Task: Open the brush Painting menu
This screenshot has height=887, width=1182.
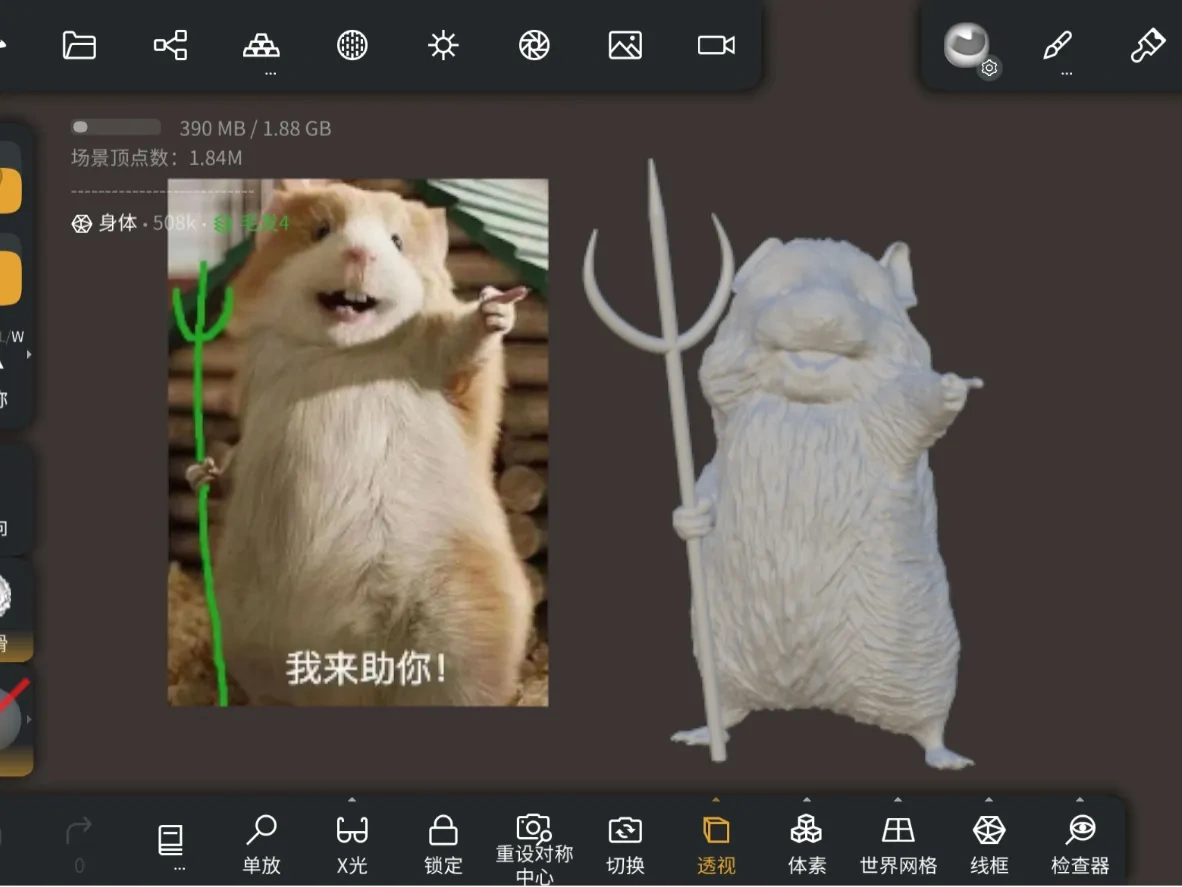Action: click(x=1147, y=45)
